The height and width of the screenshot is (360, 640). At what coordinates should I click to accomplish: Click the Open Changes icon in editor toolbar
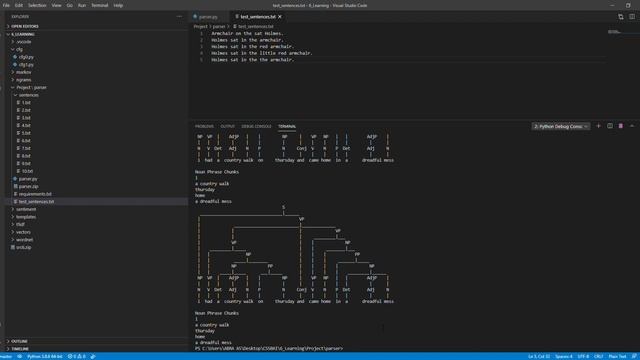click(620, 17)
